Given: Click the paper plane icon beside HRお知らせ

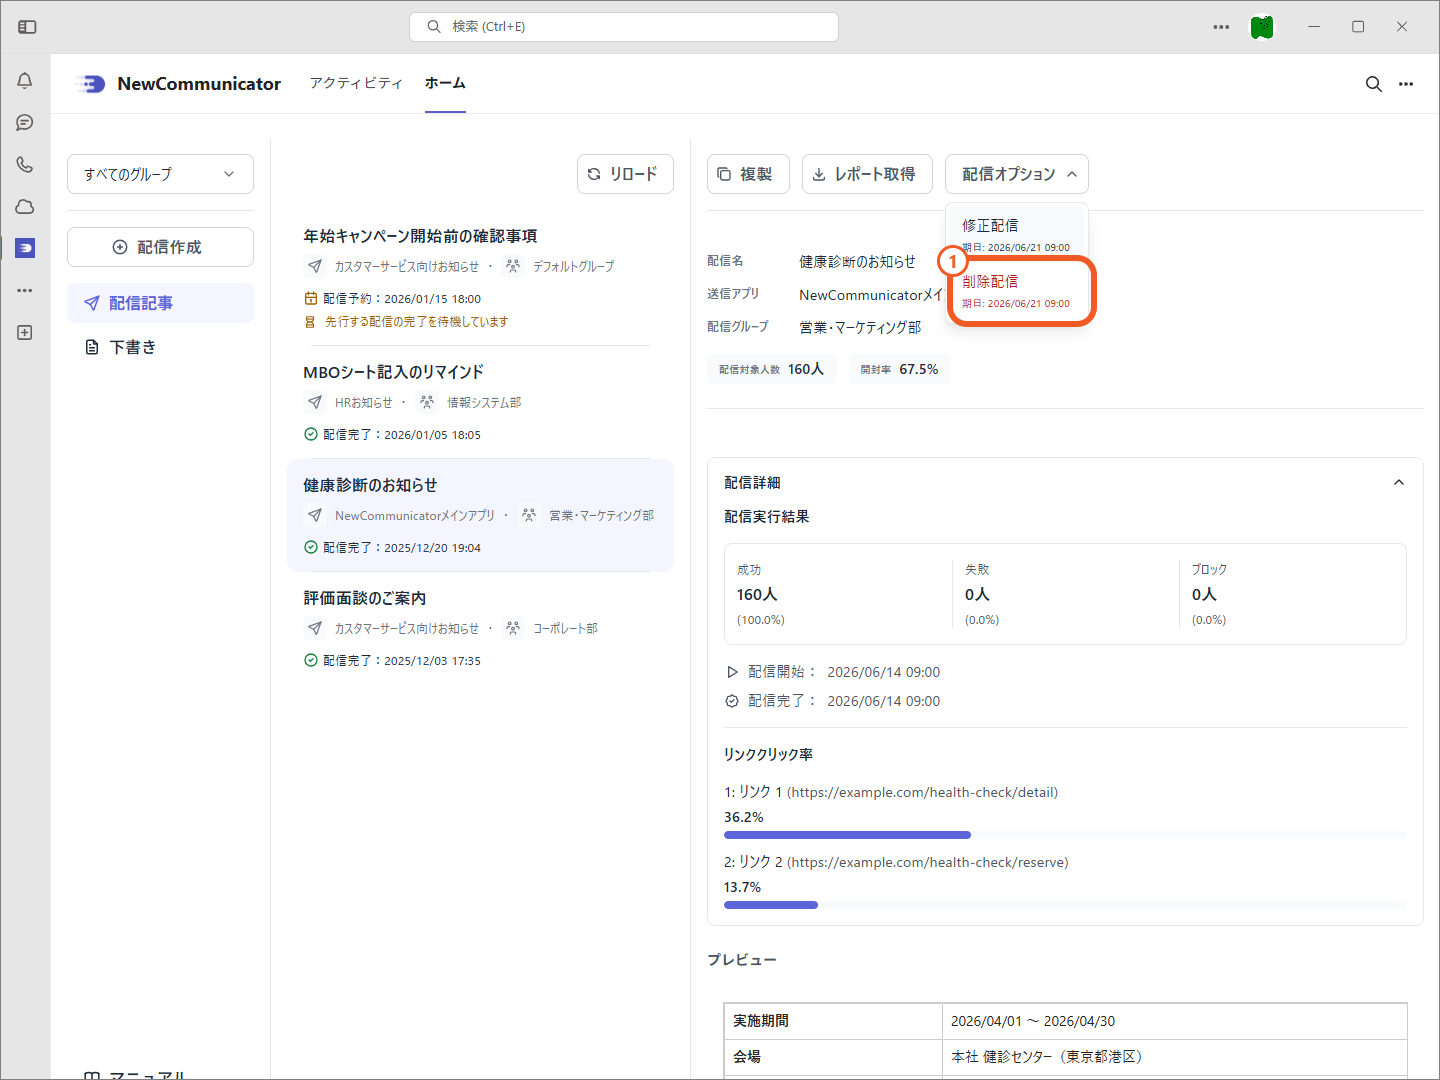Looking at the screenshot, I should coord(315,402).
